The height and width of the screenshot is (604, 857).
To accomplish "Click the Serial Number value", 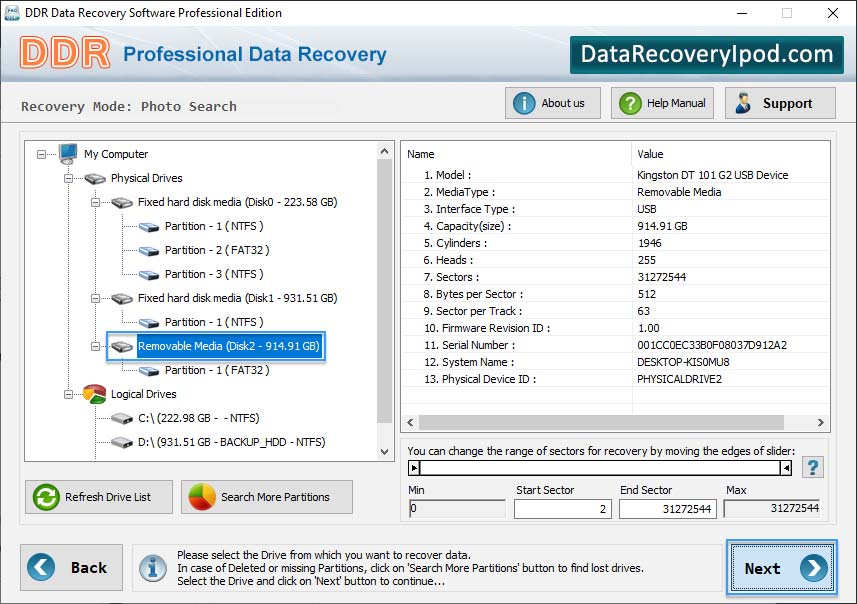I will click(x=712, y=345).
